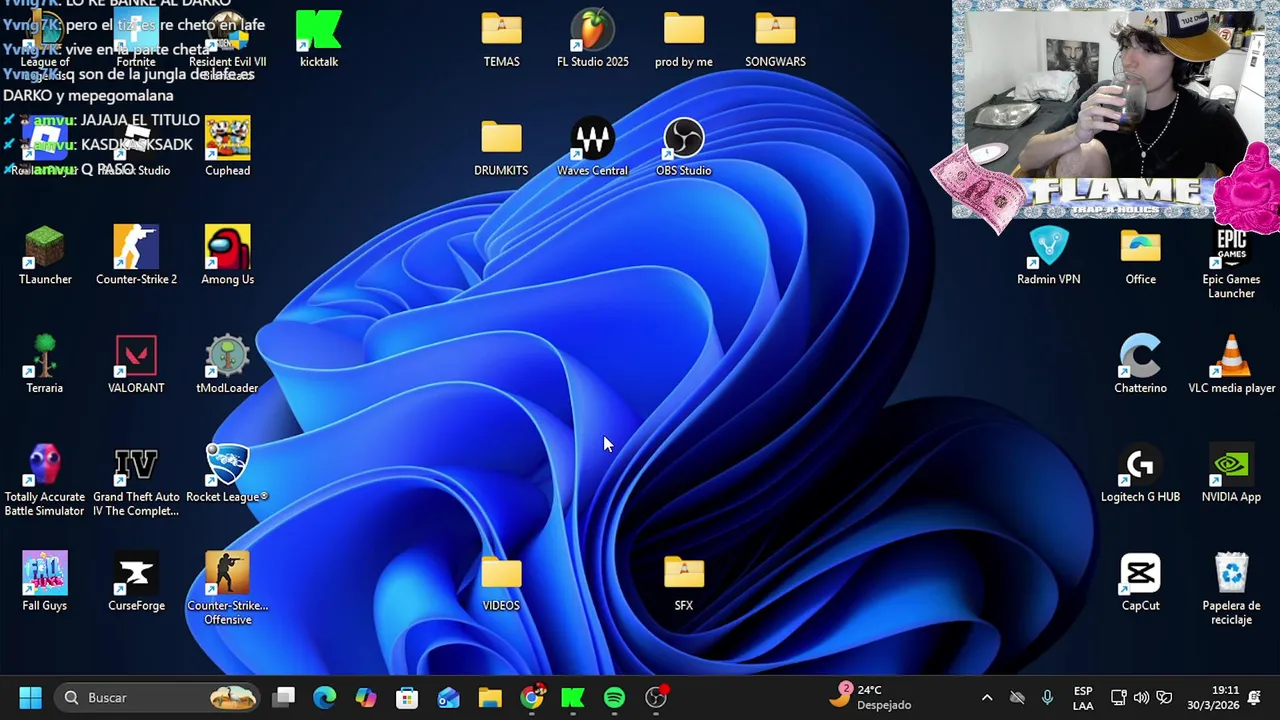
Task: Open the DRUMKITS folder
Action: click(x=501, y=148)
